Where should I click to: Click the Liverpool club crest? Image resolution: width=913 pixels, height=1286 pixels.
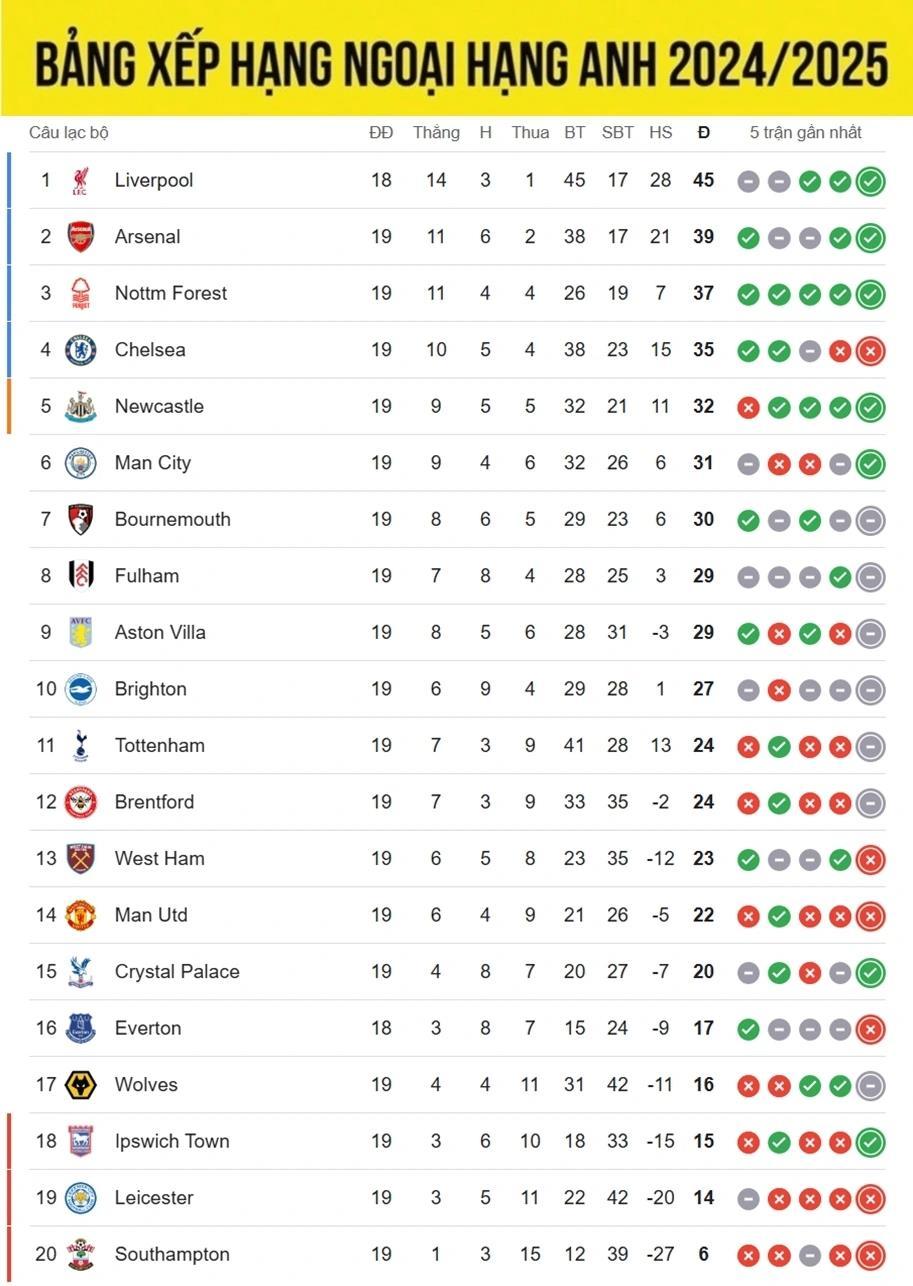pyautogui.click(x=81, y=181)
